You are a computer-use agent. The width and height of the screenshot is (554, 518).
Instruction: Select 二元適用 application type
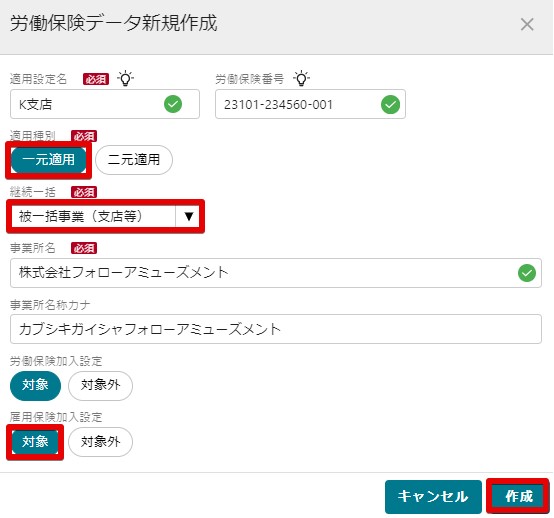[134, 160]
